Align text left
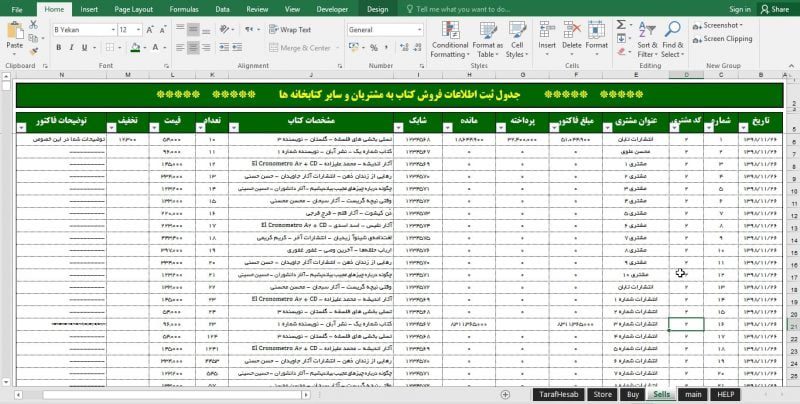The width and height of the screenshot is (800, 404). click(x=181, y=47)
